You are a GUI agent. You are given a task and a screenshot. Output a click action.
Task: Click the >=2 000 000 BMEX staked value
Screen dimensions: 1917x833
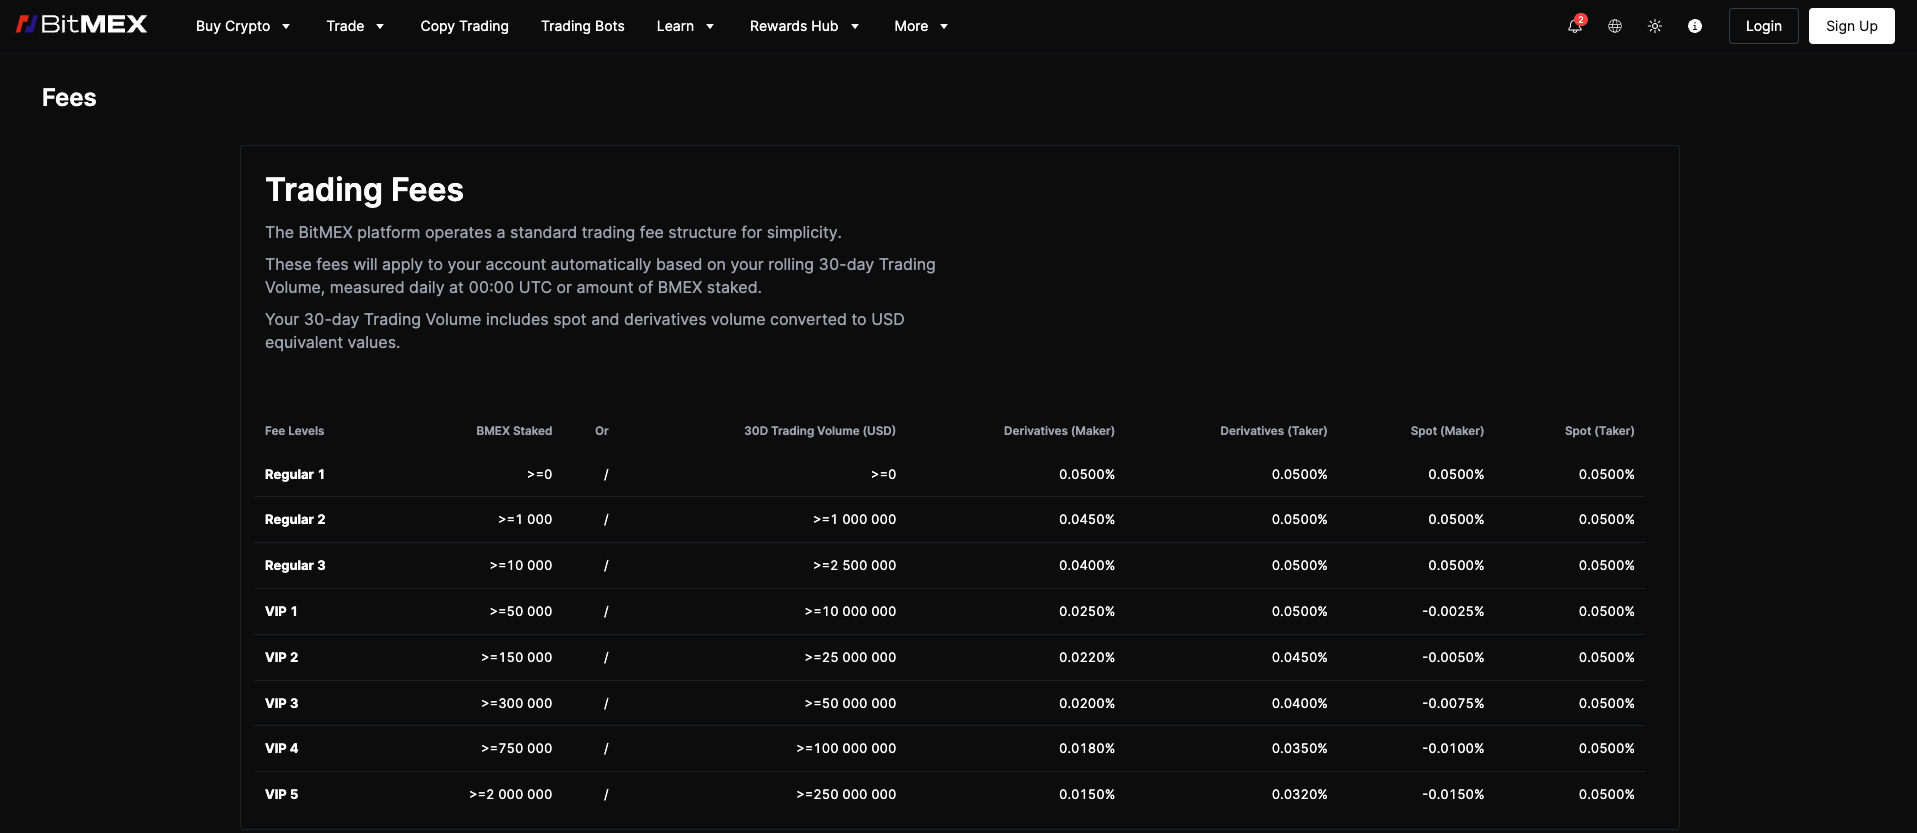click(511, 794)
